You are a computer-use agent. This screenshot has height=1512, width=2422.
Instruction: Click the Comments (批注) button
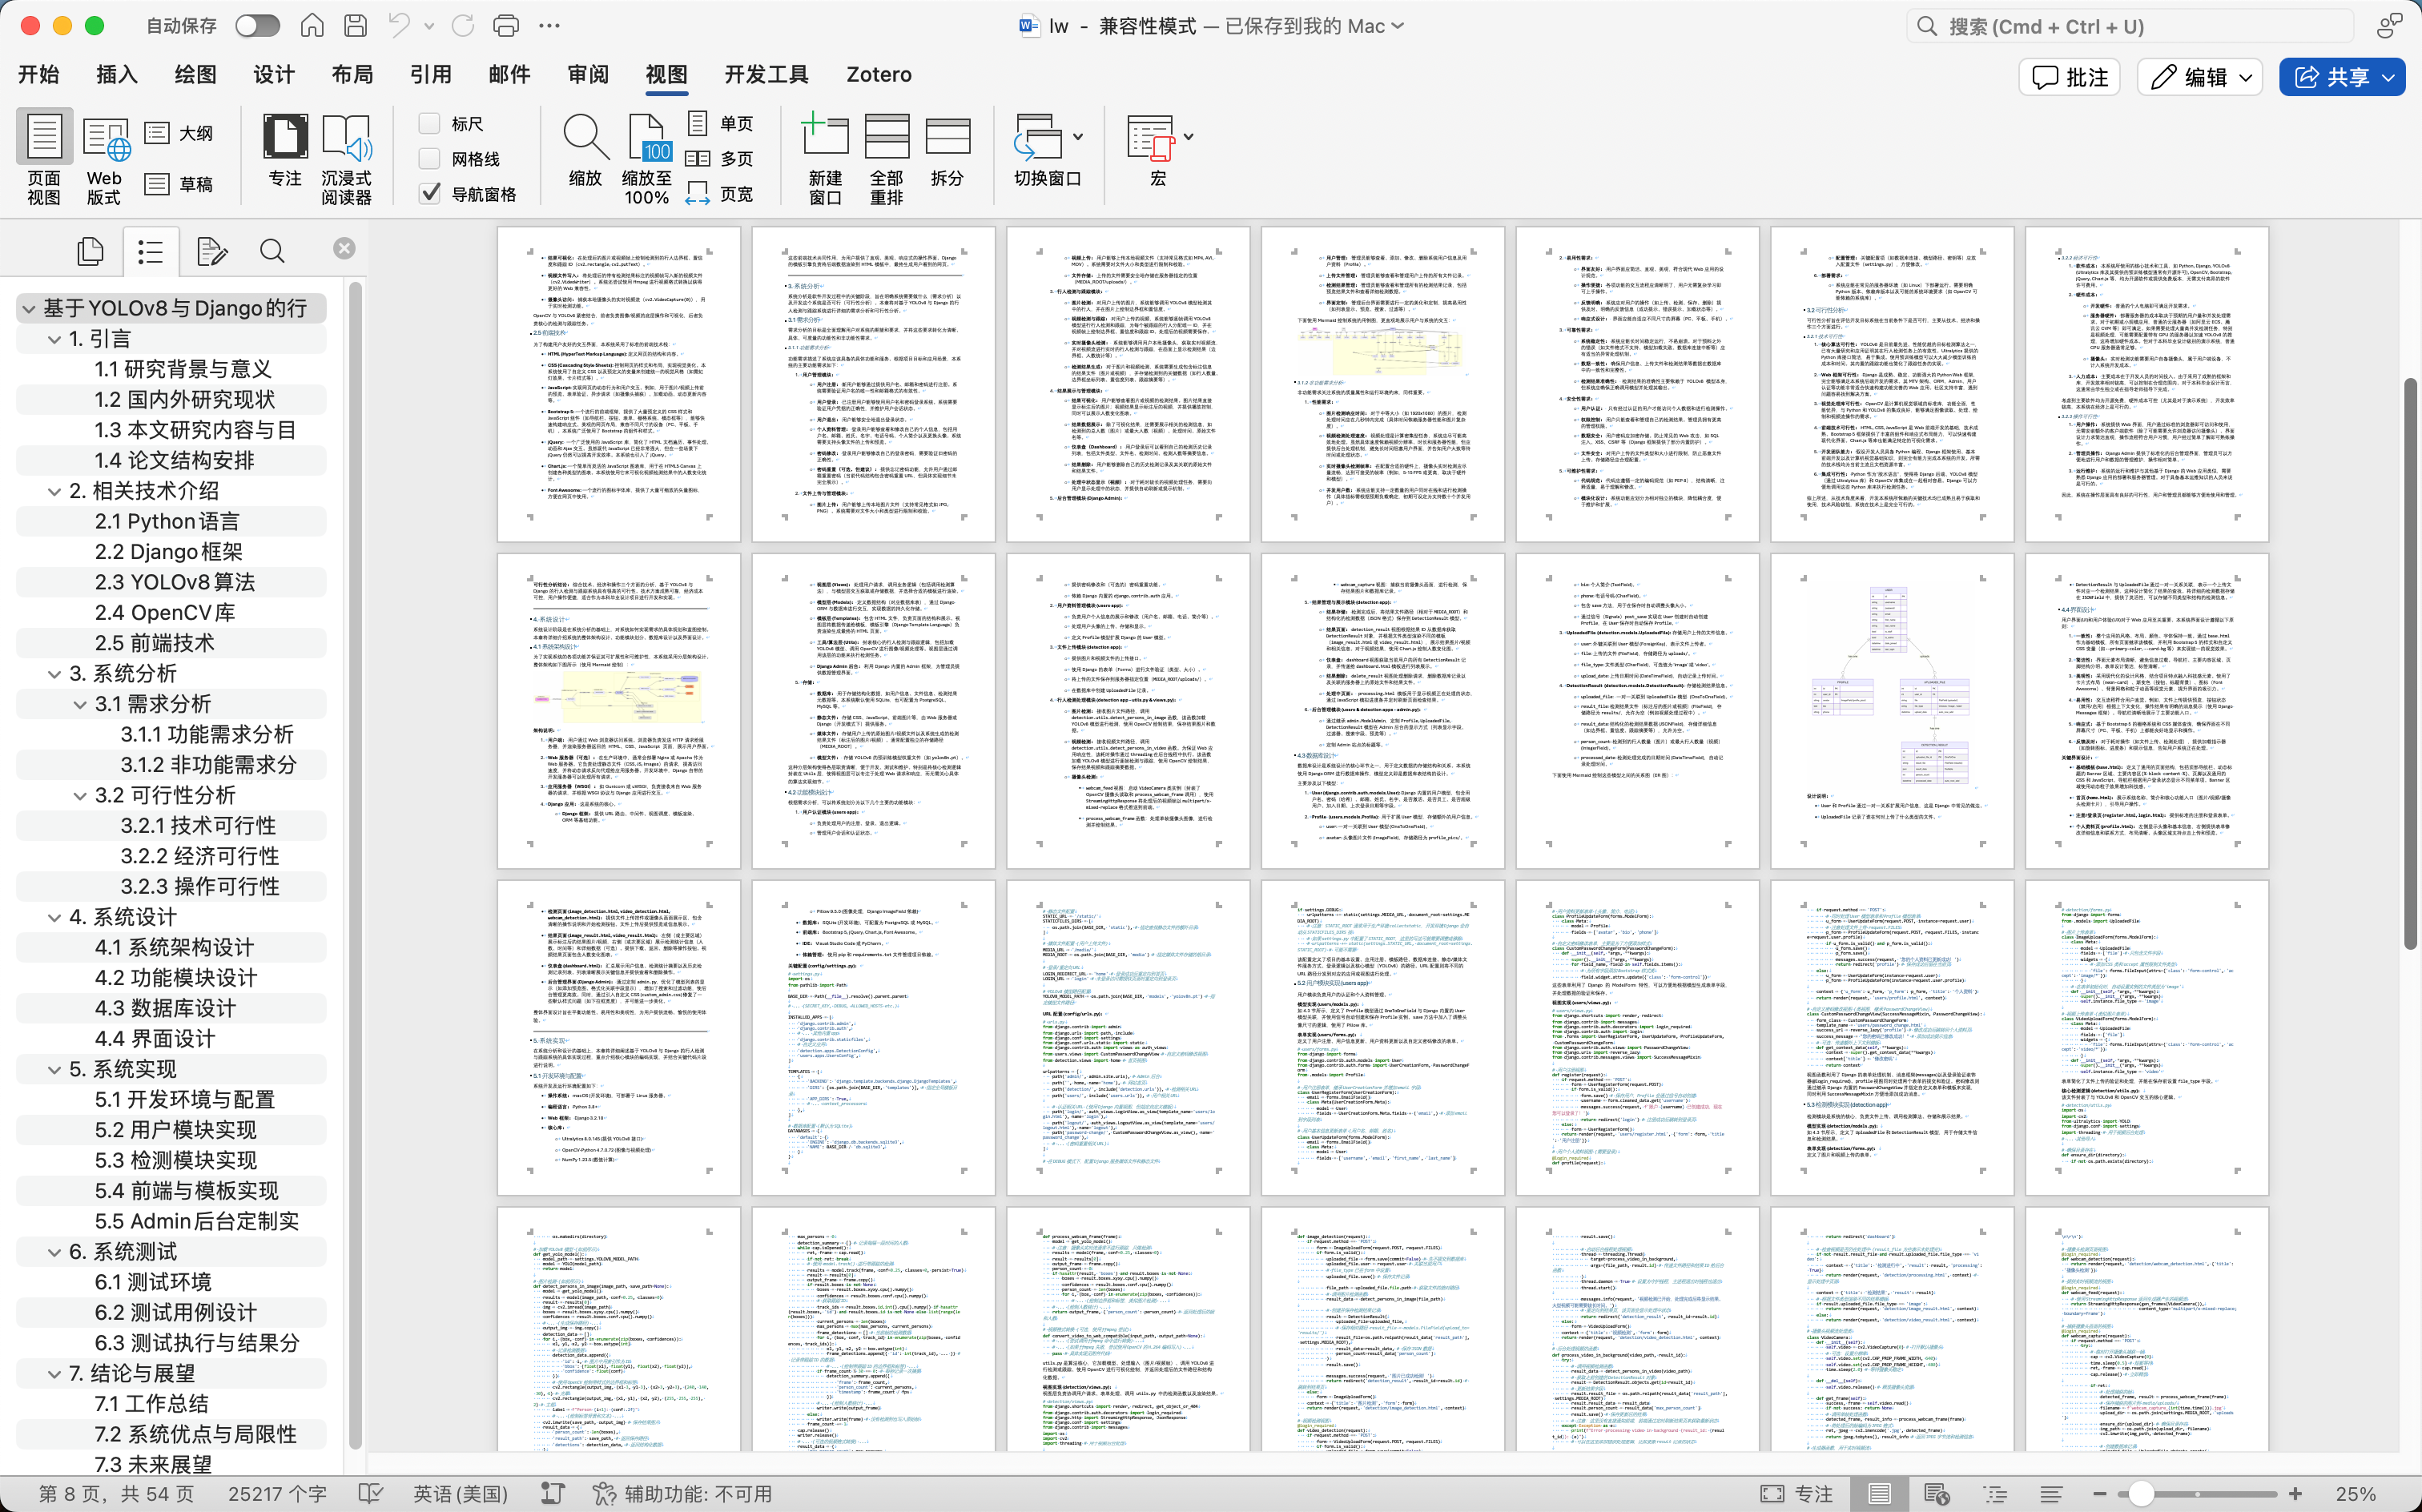click(x=2069, y=77)
